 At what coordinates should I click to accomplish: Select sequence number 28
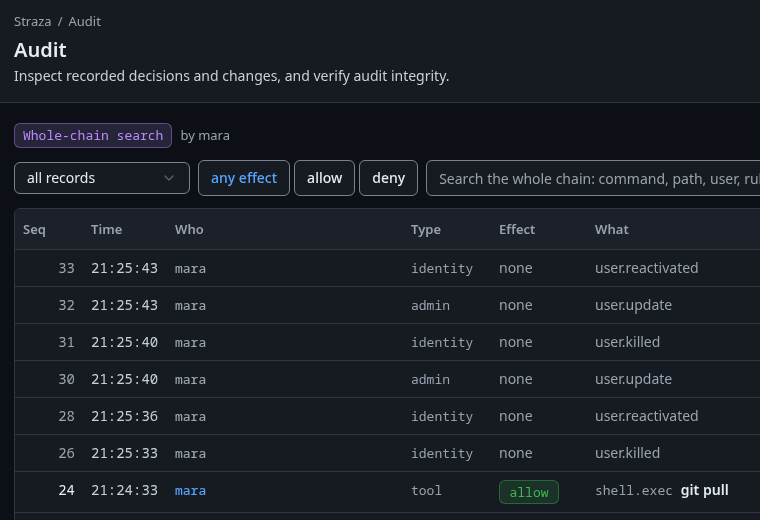click(x=66, y=416)
